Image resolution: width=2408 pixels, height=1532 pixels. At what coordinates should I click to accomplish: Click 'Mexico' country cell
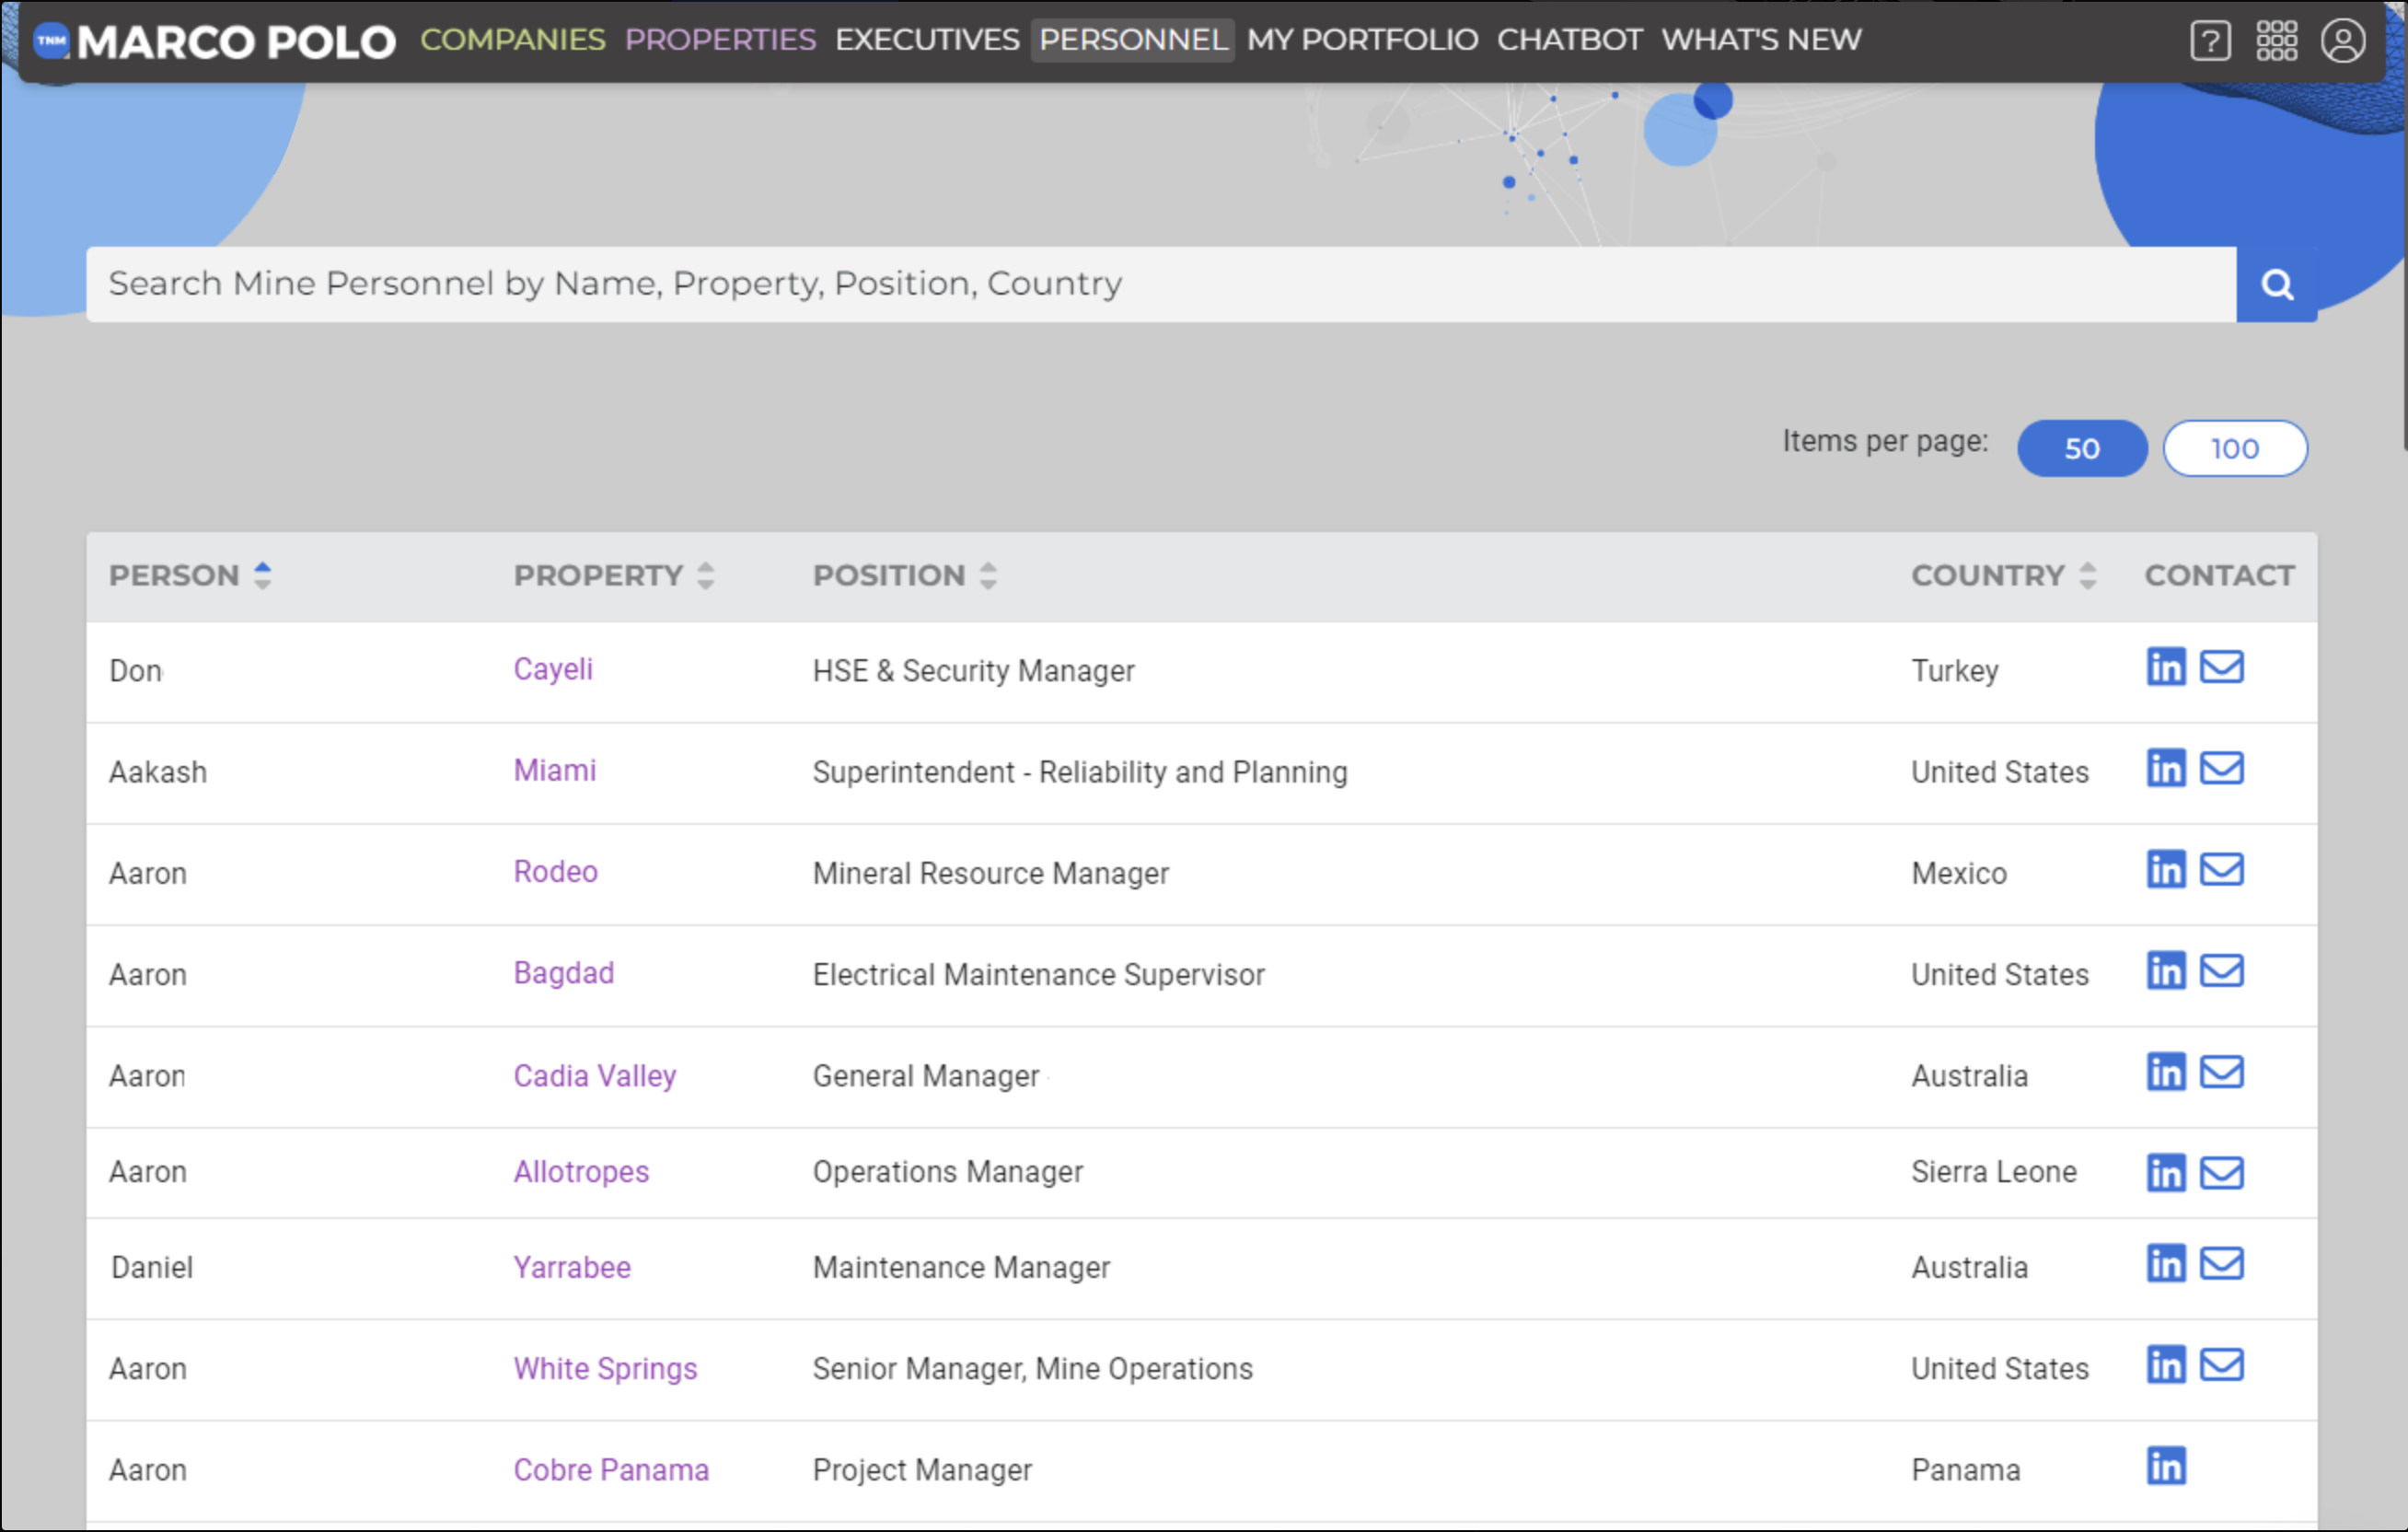pos(1959,873)
